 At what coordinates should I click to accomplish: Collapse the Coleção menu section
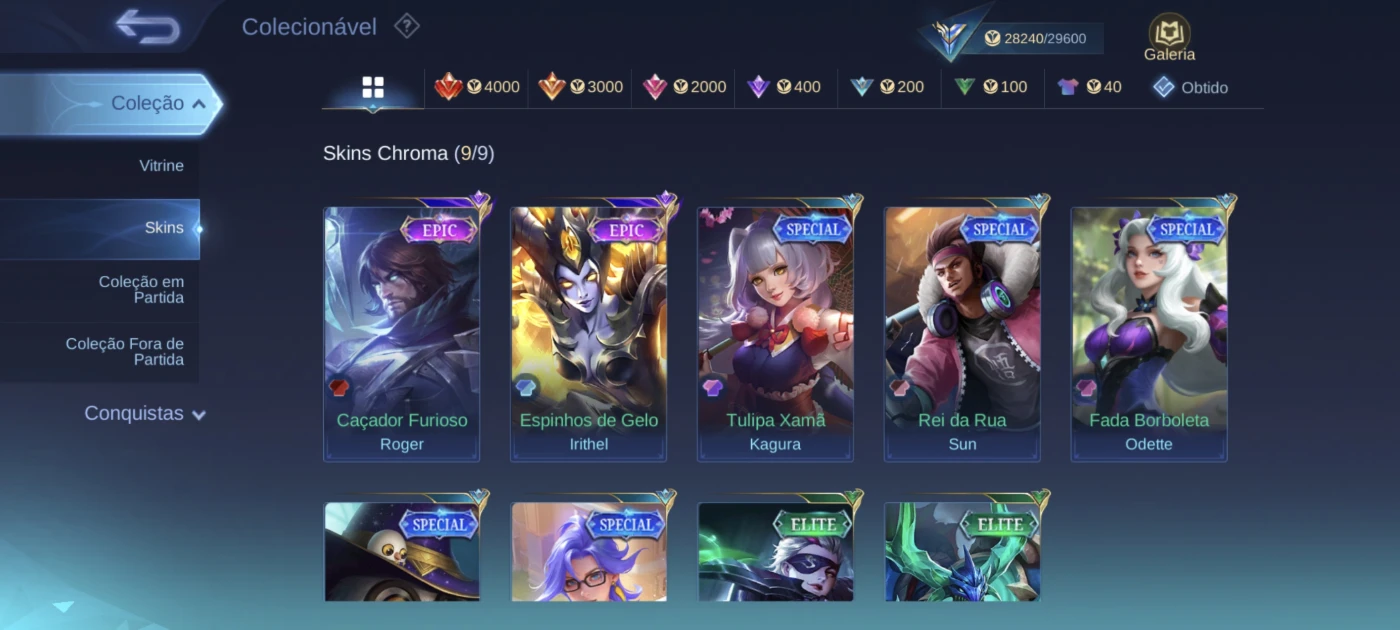(108, 103)
